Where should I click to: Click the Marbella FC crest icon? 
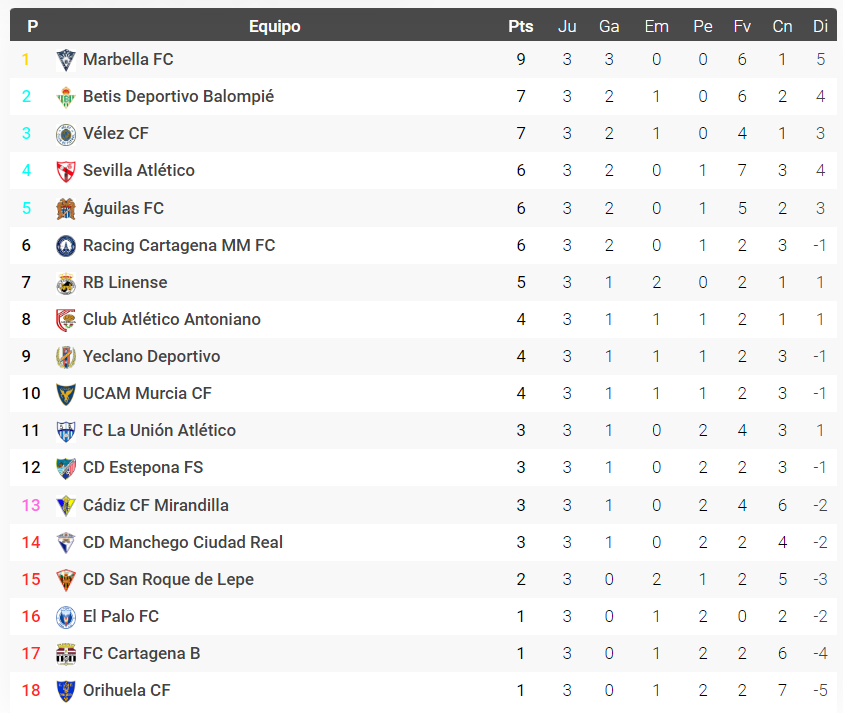(x=66, y=60)
